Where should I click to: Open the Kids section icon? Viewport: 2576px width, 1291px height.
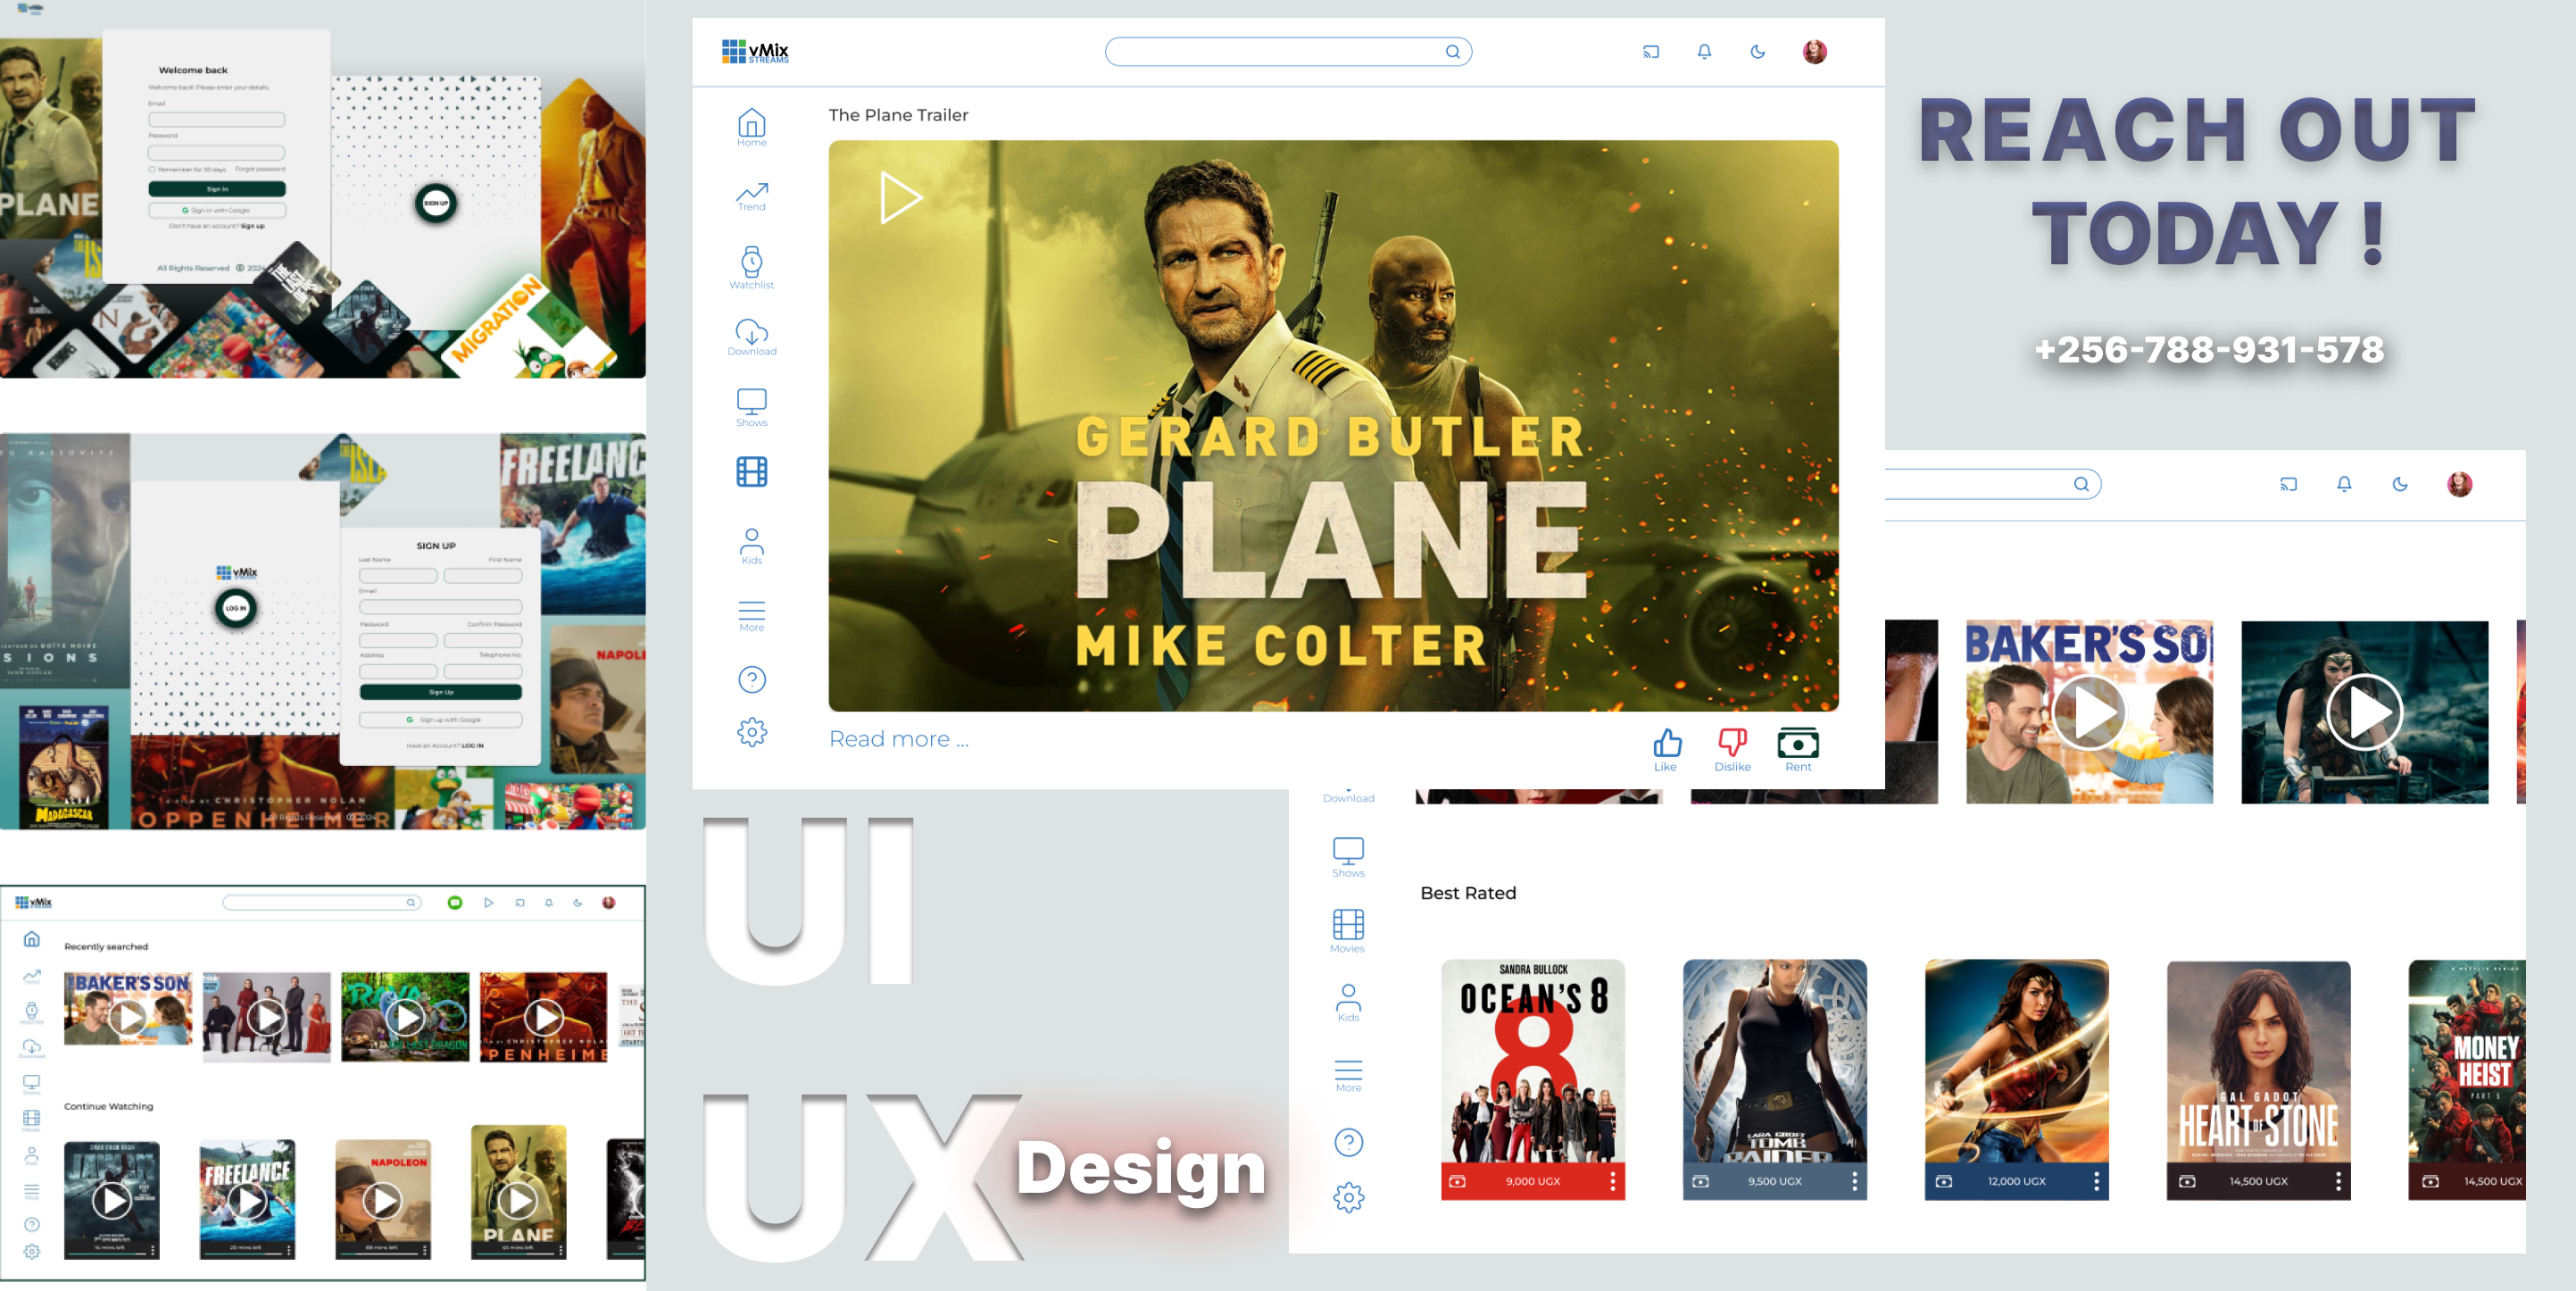[x=752, y=546]
